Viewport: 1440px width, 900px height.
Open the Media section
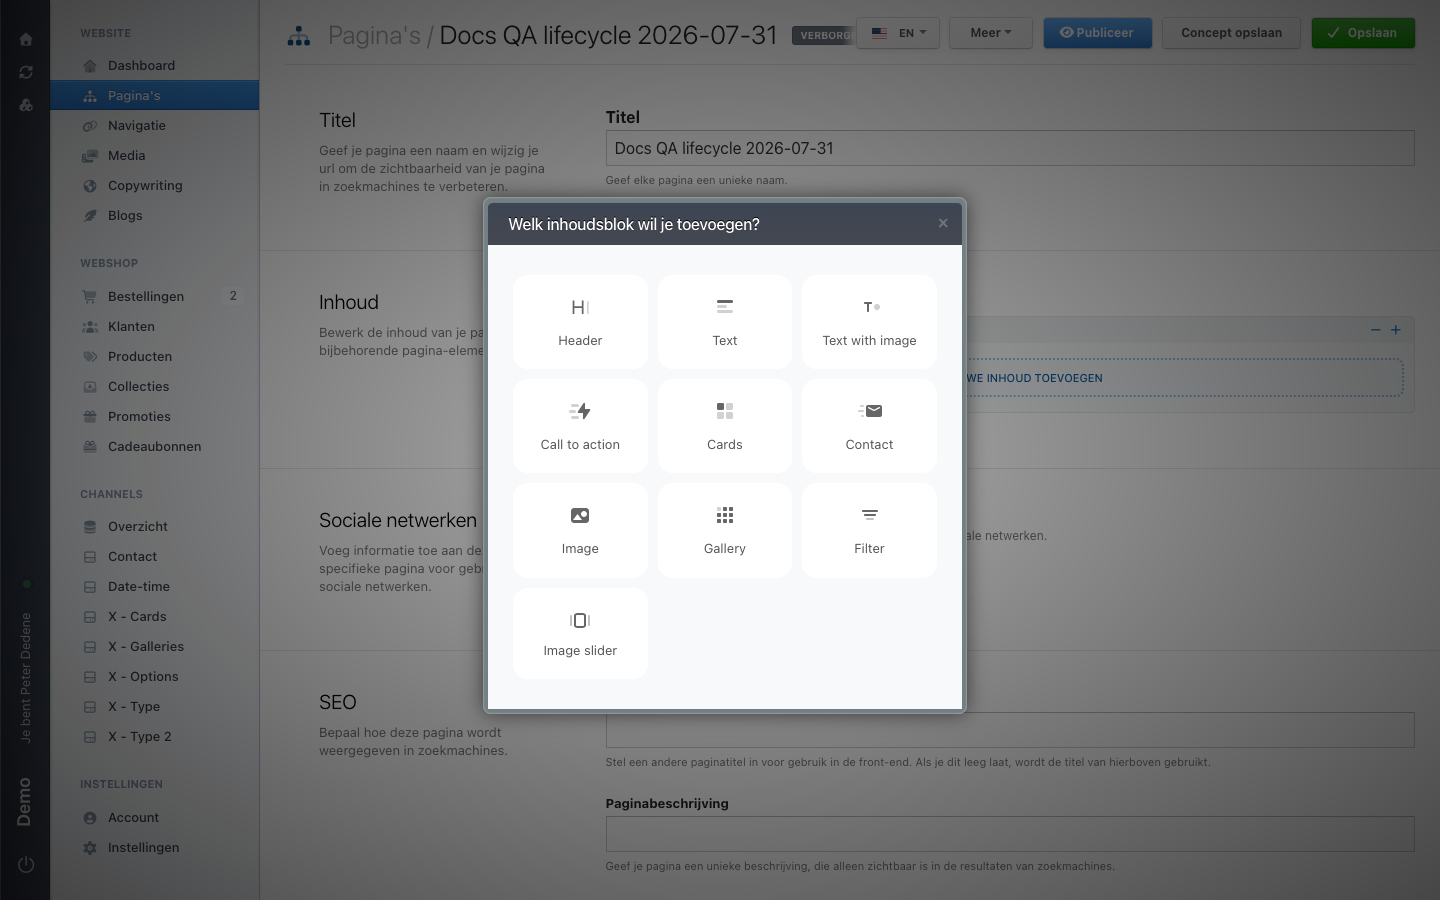[x=155, y=155]
